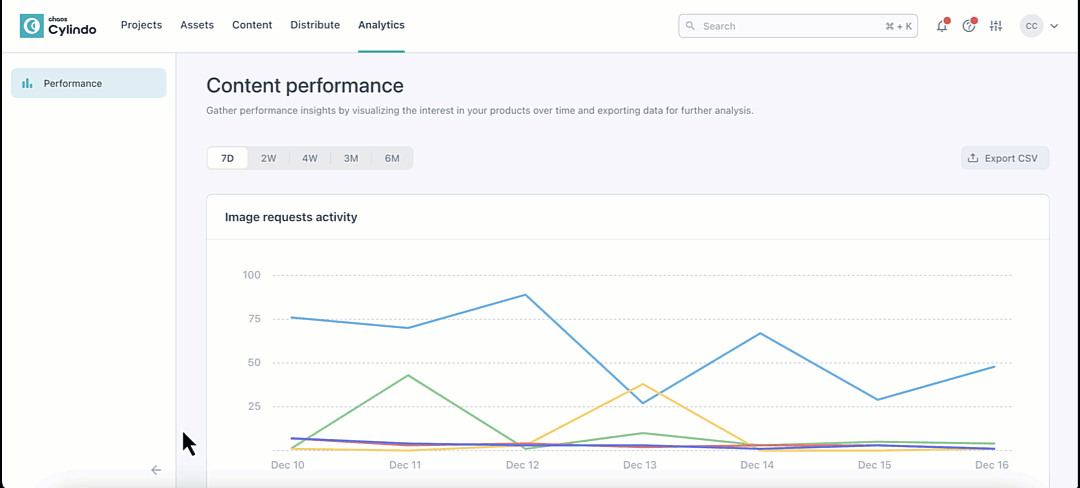Choose the 6M time range

point(392,158)
